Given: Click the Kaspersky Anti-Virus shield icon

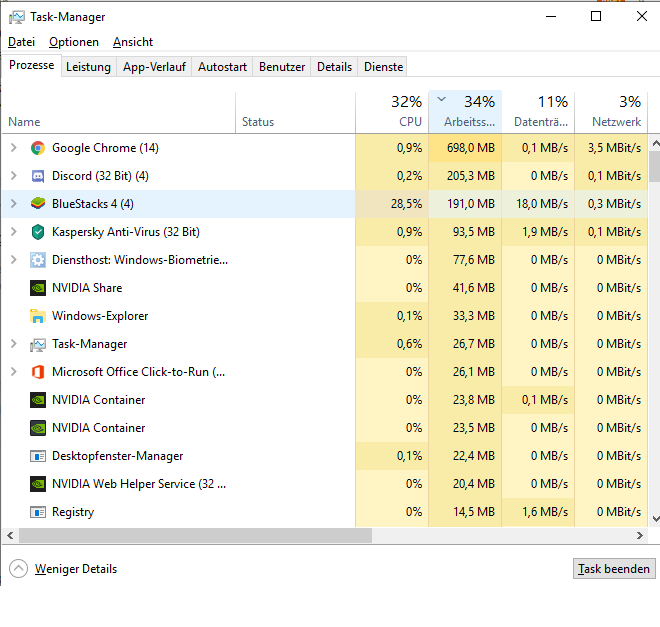Looking at the screenshot, I should click(x=38, y=232).
